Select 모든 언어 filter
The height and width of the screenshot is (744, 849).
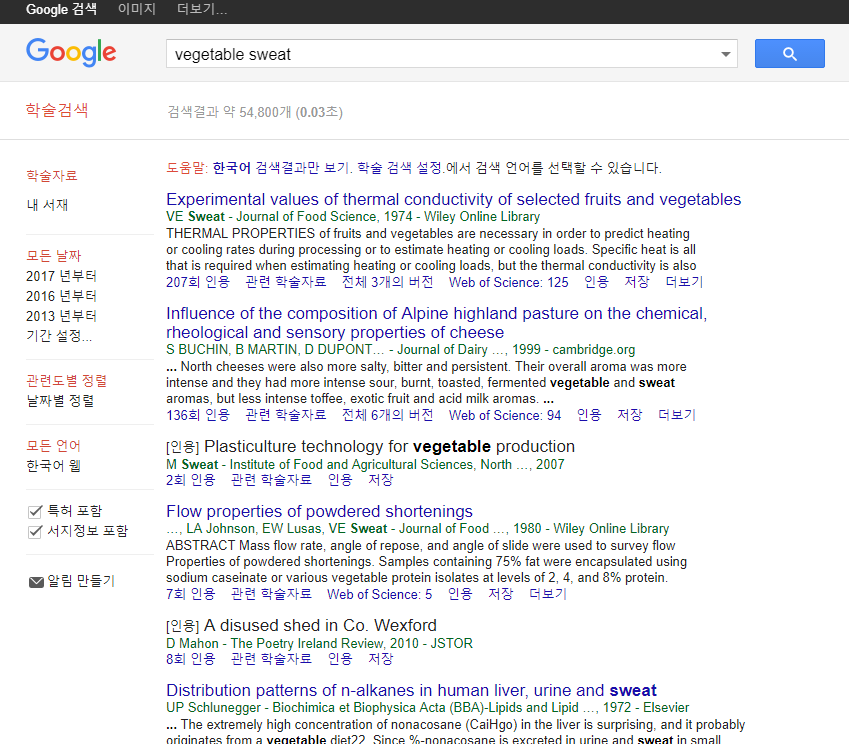click(x=54, y=446)
